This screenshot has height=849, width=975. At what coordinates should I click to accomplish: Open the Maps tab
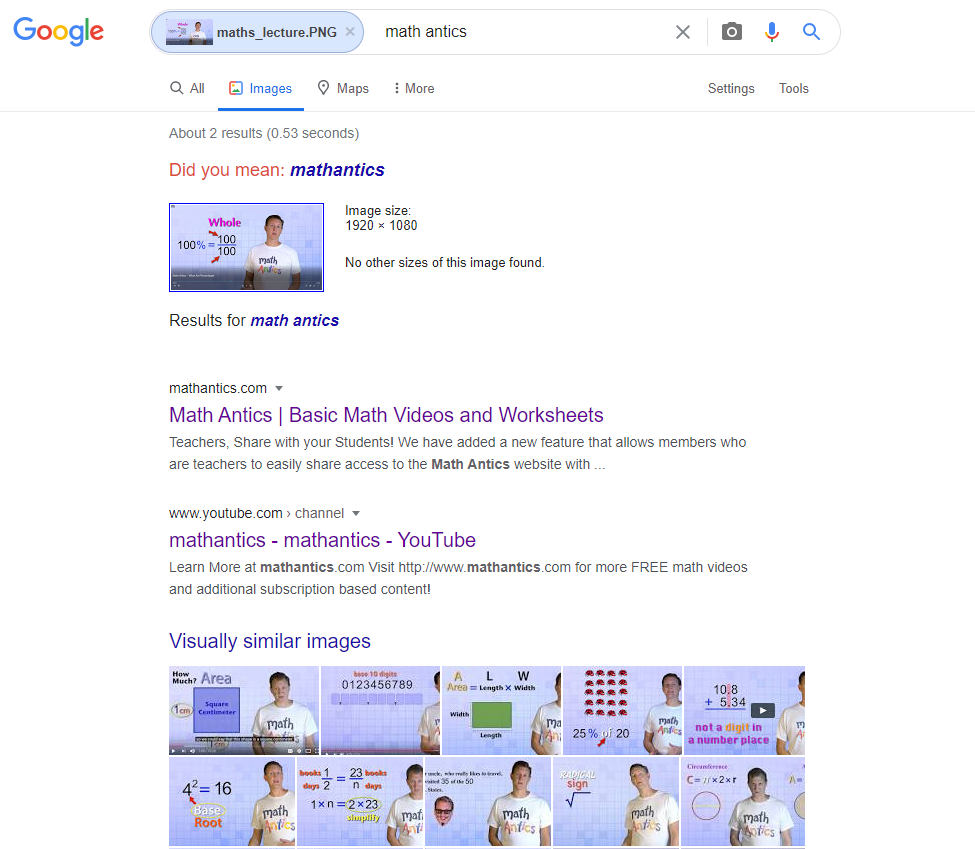(343, 88)
